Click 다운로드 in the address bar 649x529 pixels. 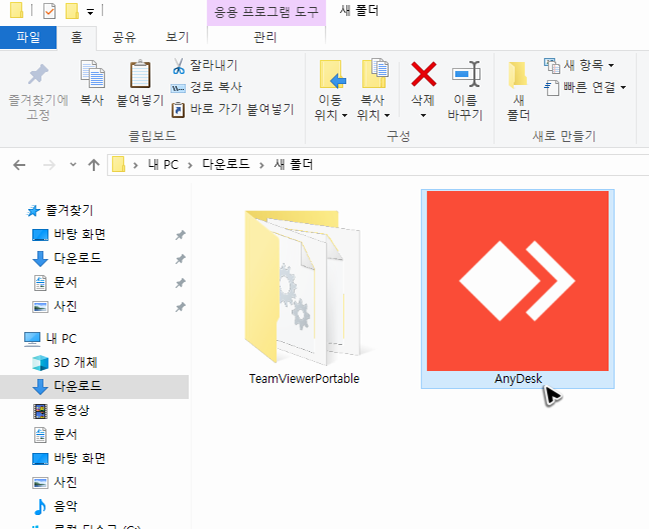coord(226,165)
